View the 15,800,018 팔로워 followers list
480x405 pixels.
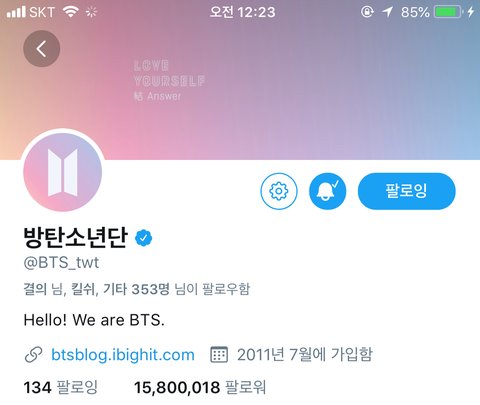[200, 387]
